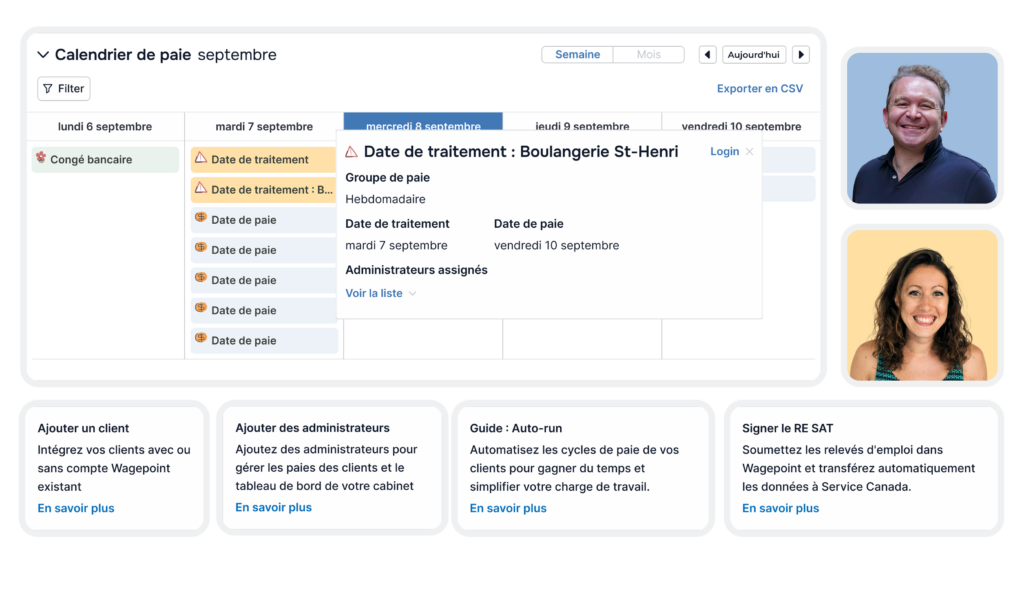The image size is (1024, 591).
Task: Close the Boulangerie St-Henri popup
Action: click(750, 152)
